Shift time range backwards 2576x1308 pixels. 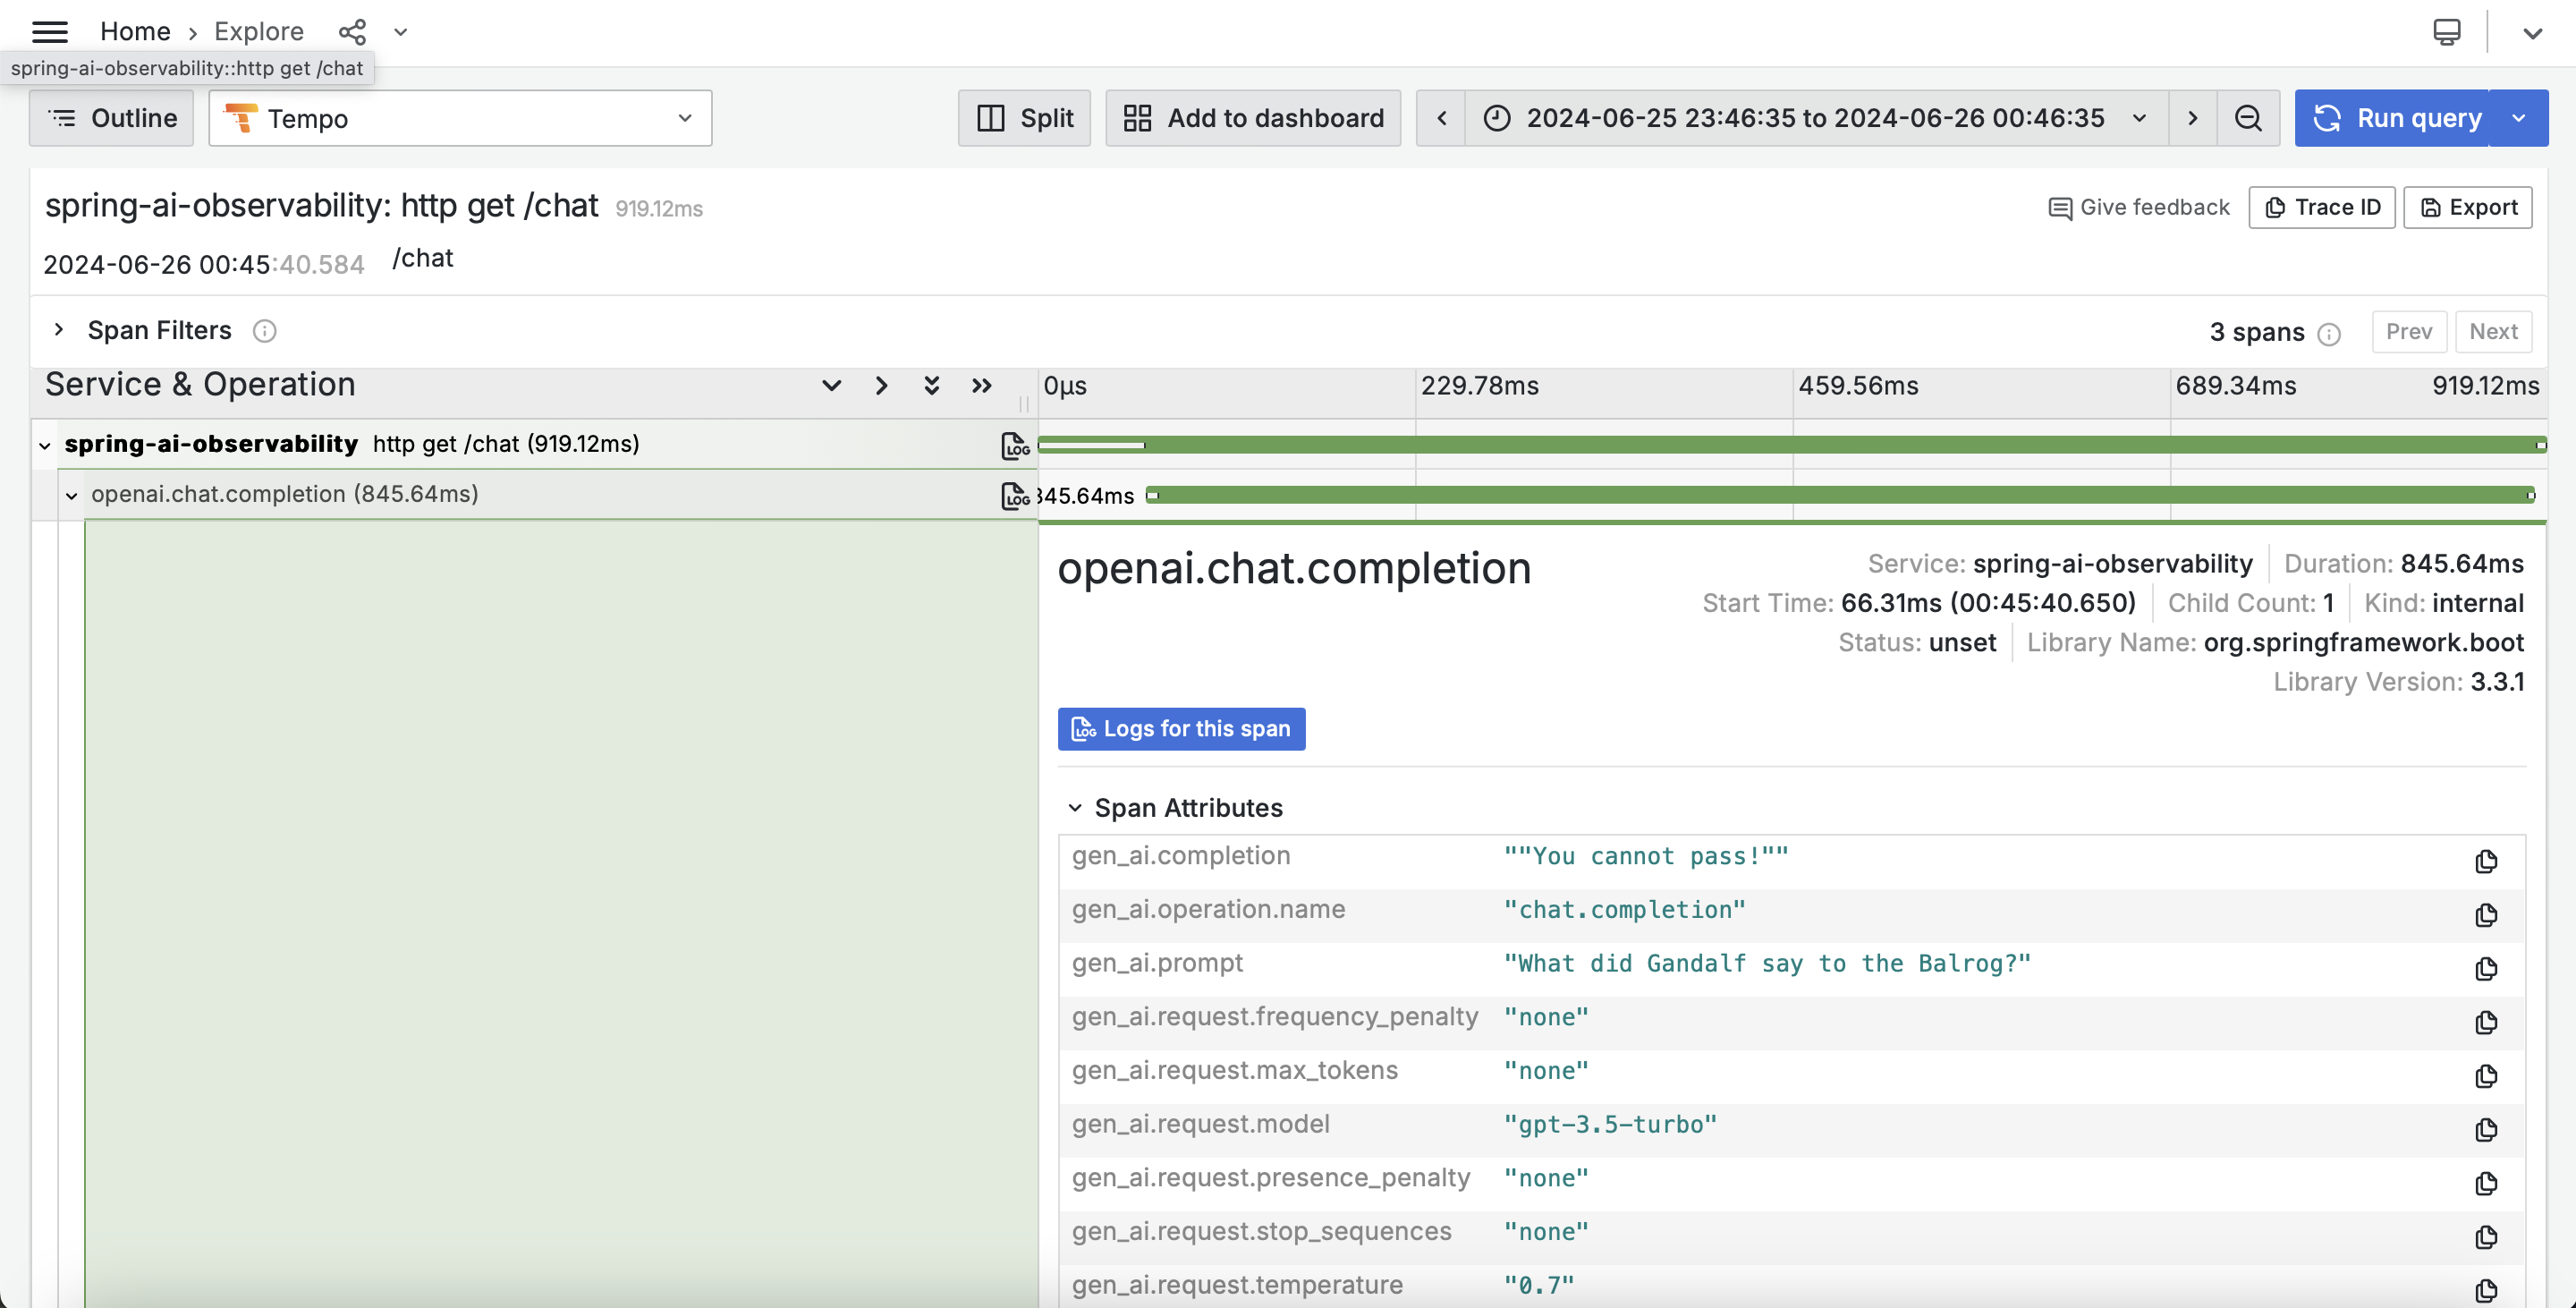(1441, 118)
